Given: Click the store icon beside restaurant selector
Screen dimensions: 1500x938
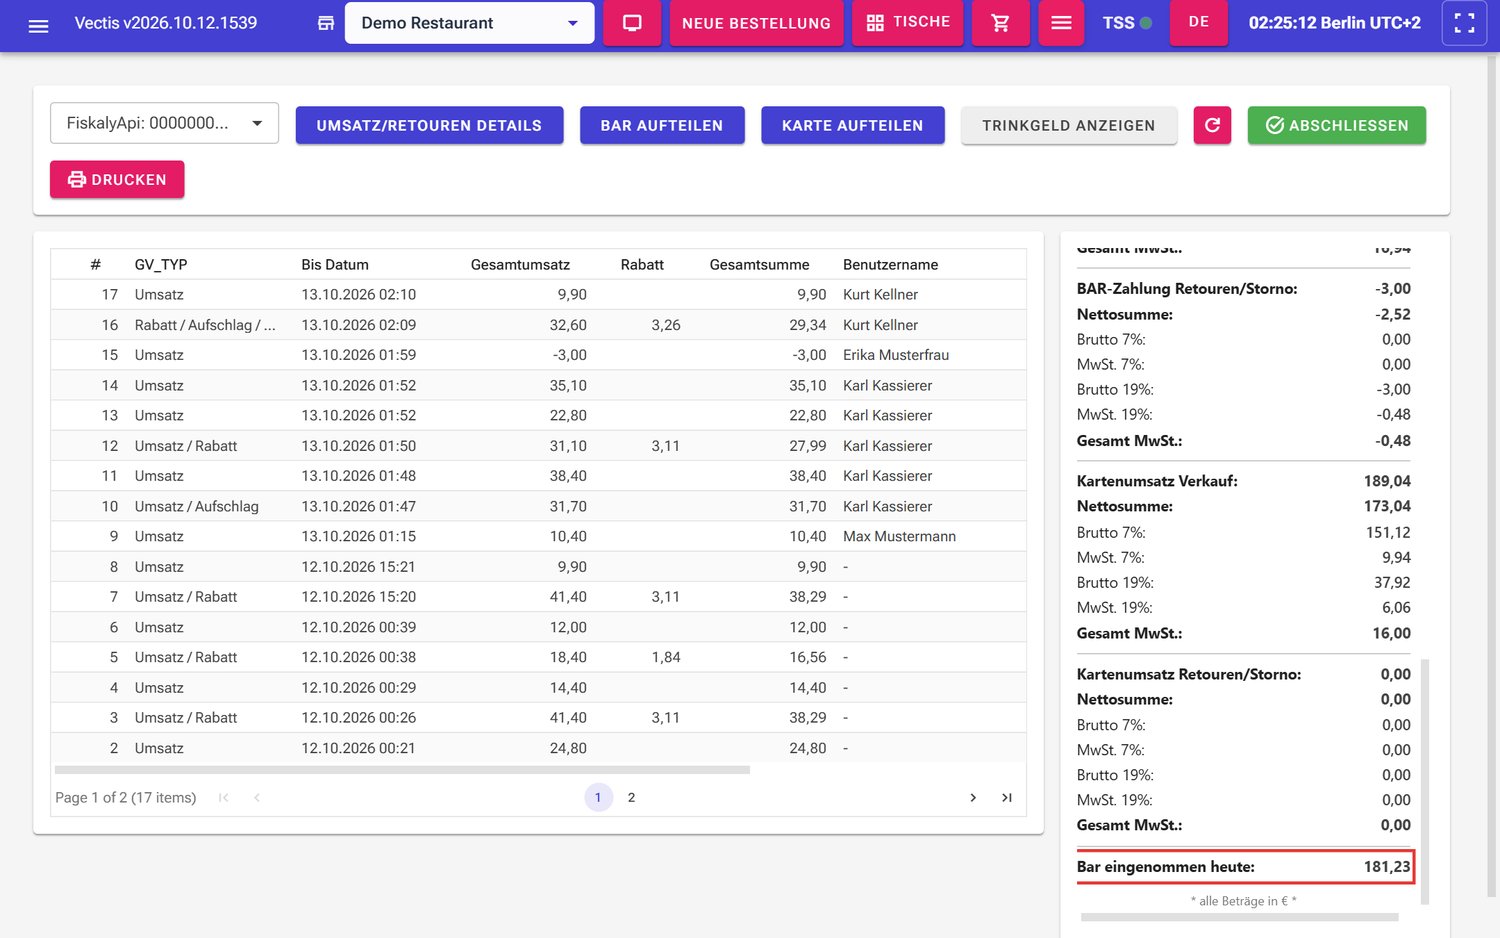Looking at the screenshot, I should (x=326, y=23).
